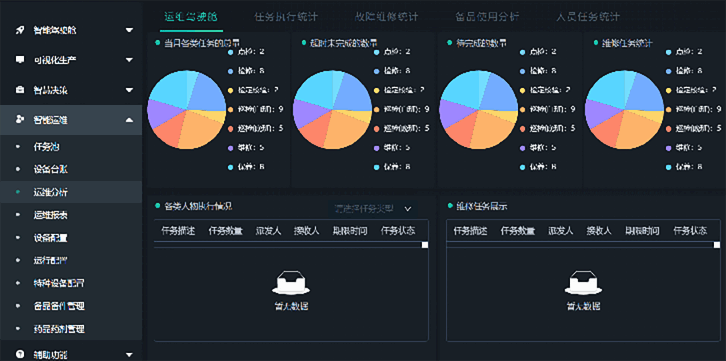Click the bullet icon next to 任务池
The height and width of the screenshot is (361, 726).
pos(18,147)
